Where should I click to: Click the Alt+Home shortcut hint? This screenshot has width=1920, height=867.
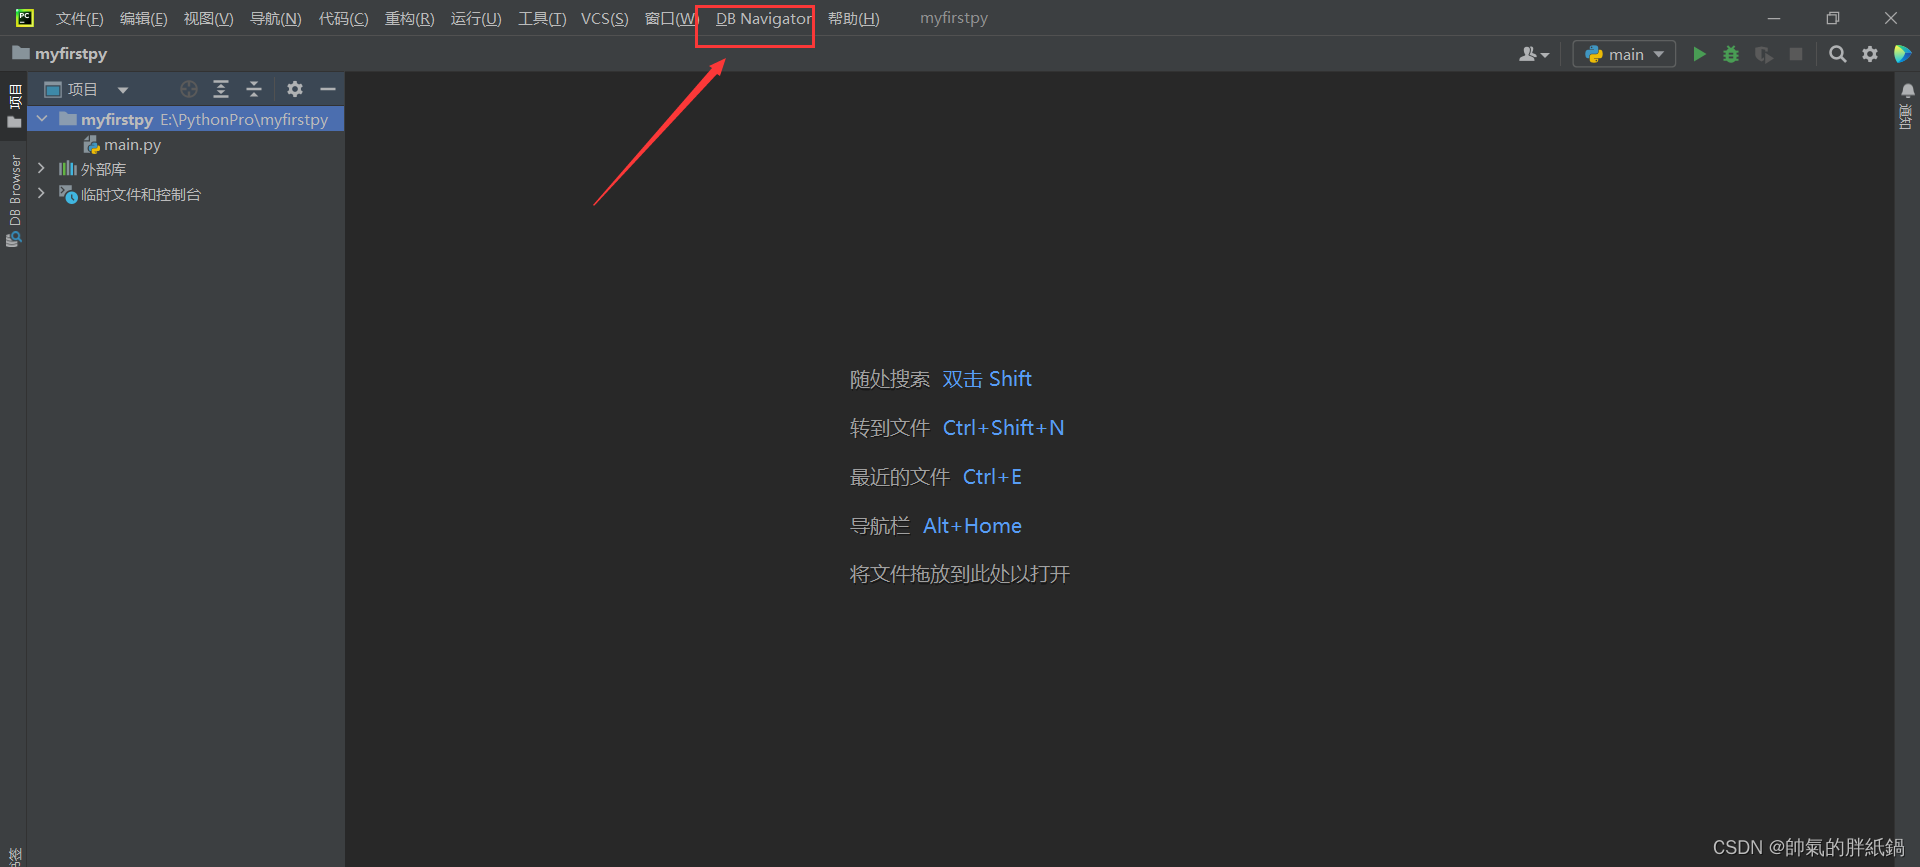click(x=972, y=526)
